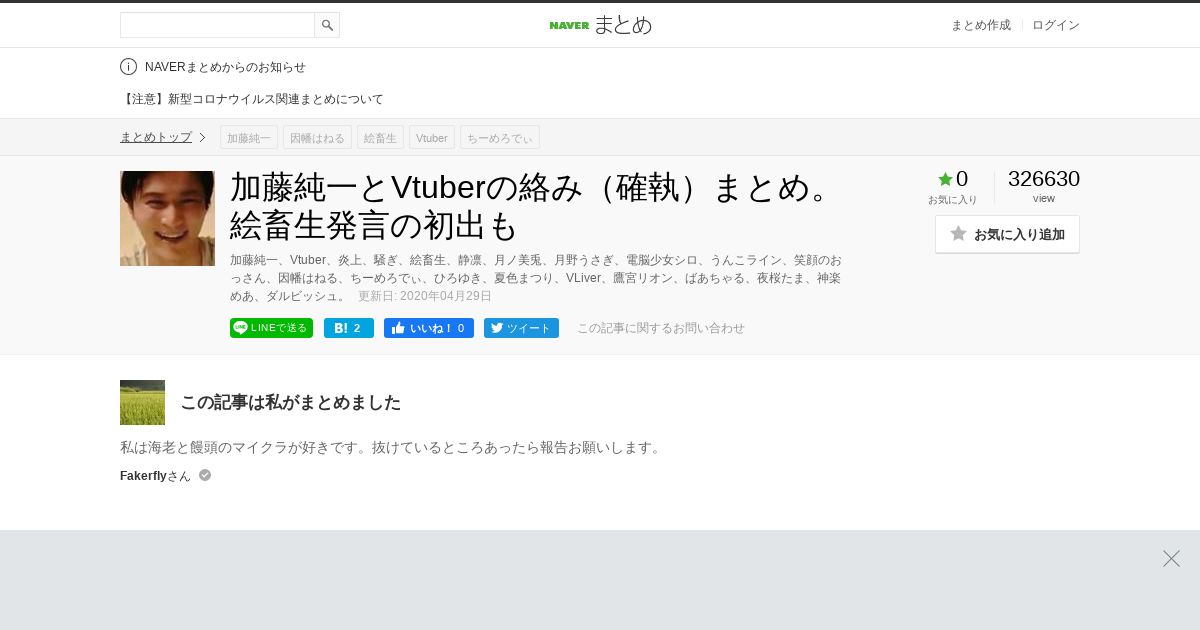1200x630 pixels.
Task: Open the ログイン link
Action: [1056, 25]
